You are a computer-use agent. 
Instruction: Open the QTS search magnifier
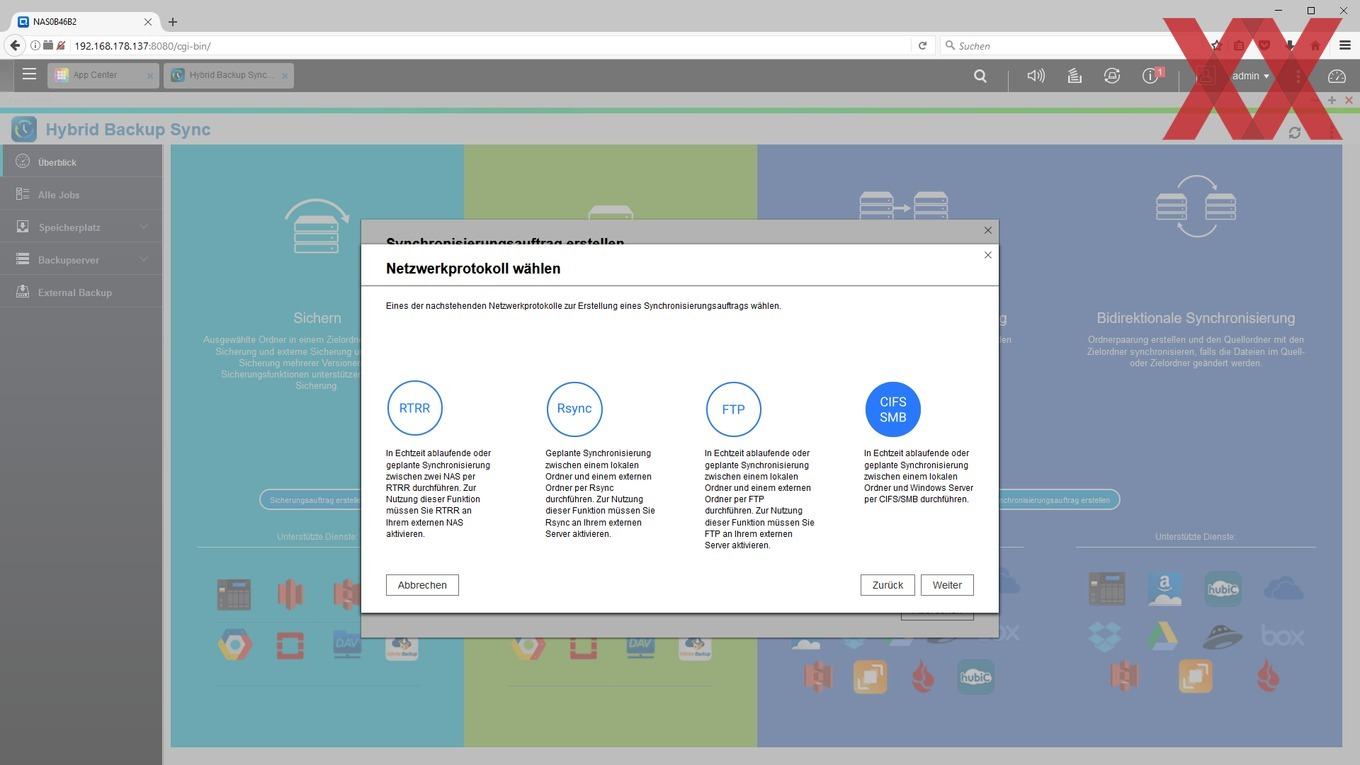980,76
